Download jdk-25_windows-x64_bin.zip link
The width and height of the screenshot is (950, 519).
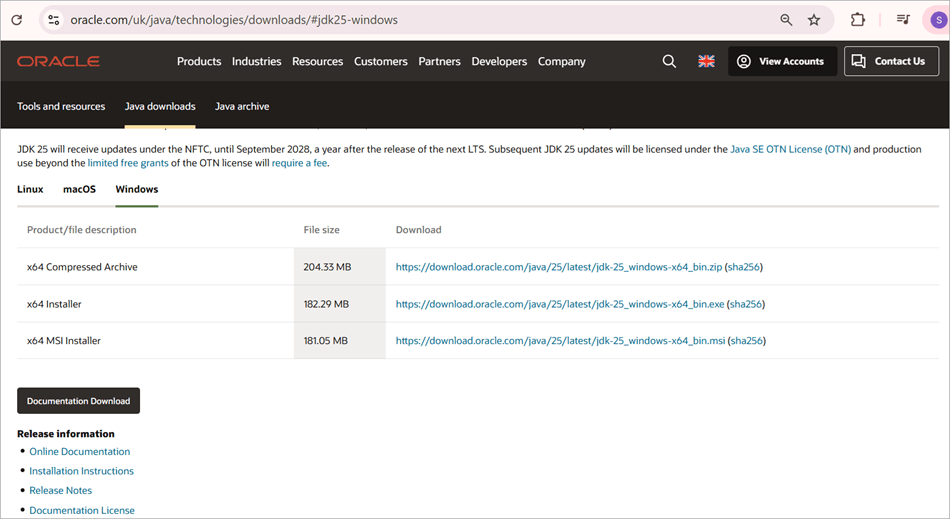[x=559, y=266]
